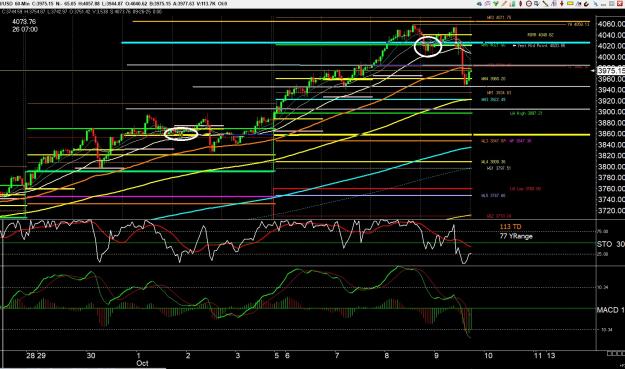Select the text comment box tool icon
This screenshot has width=625, height=369.
pos(537,4)
